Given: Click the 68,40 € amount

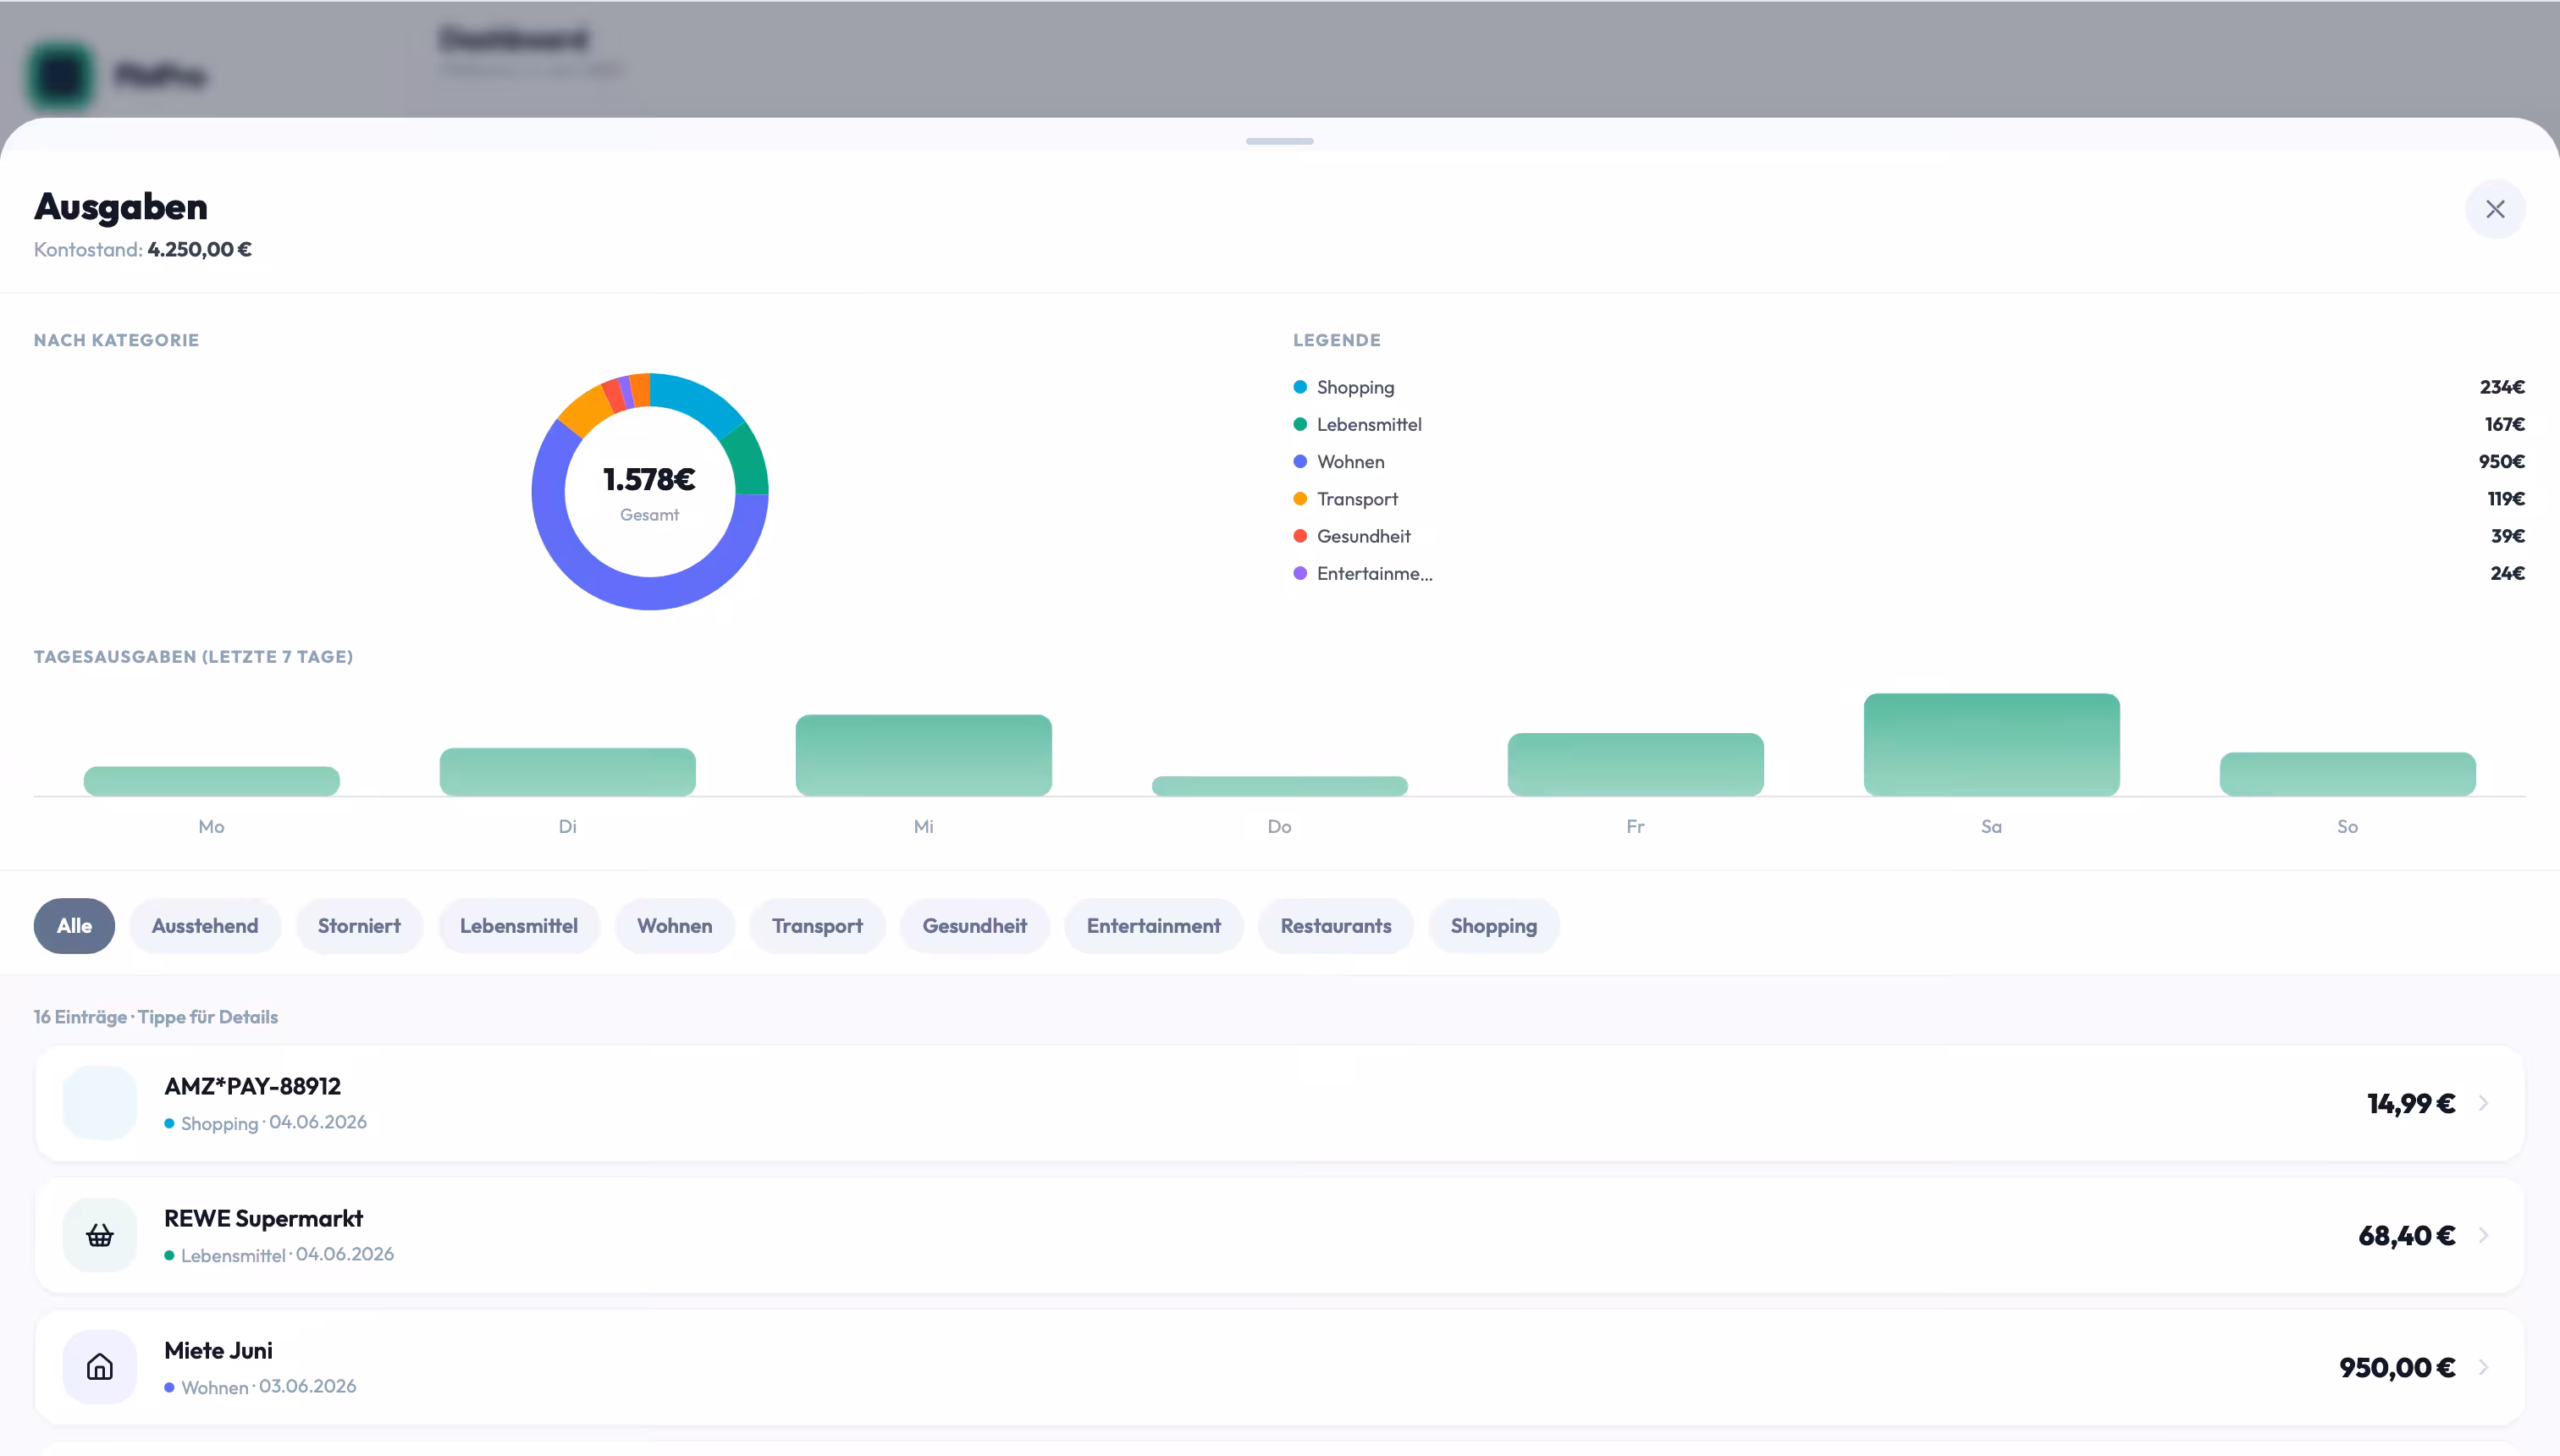Looking at the screenshot, I should (x=2407, y=1235).
